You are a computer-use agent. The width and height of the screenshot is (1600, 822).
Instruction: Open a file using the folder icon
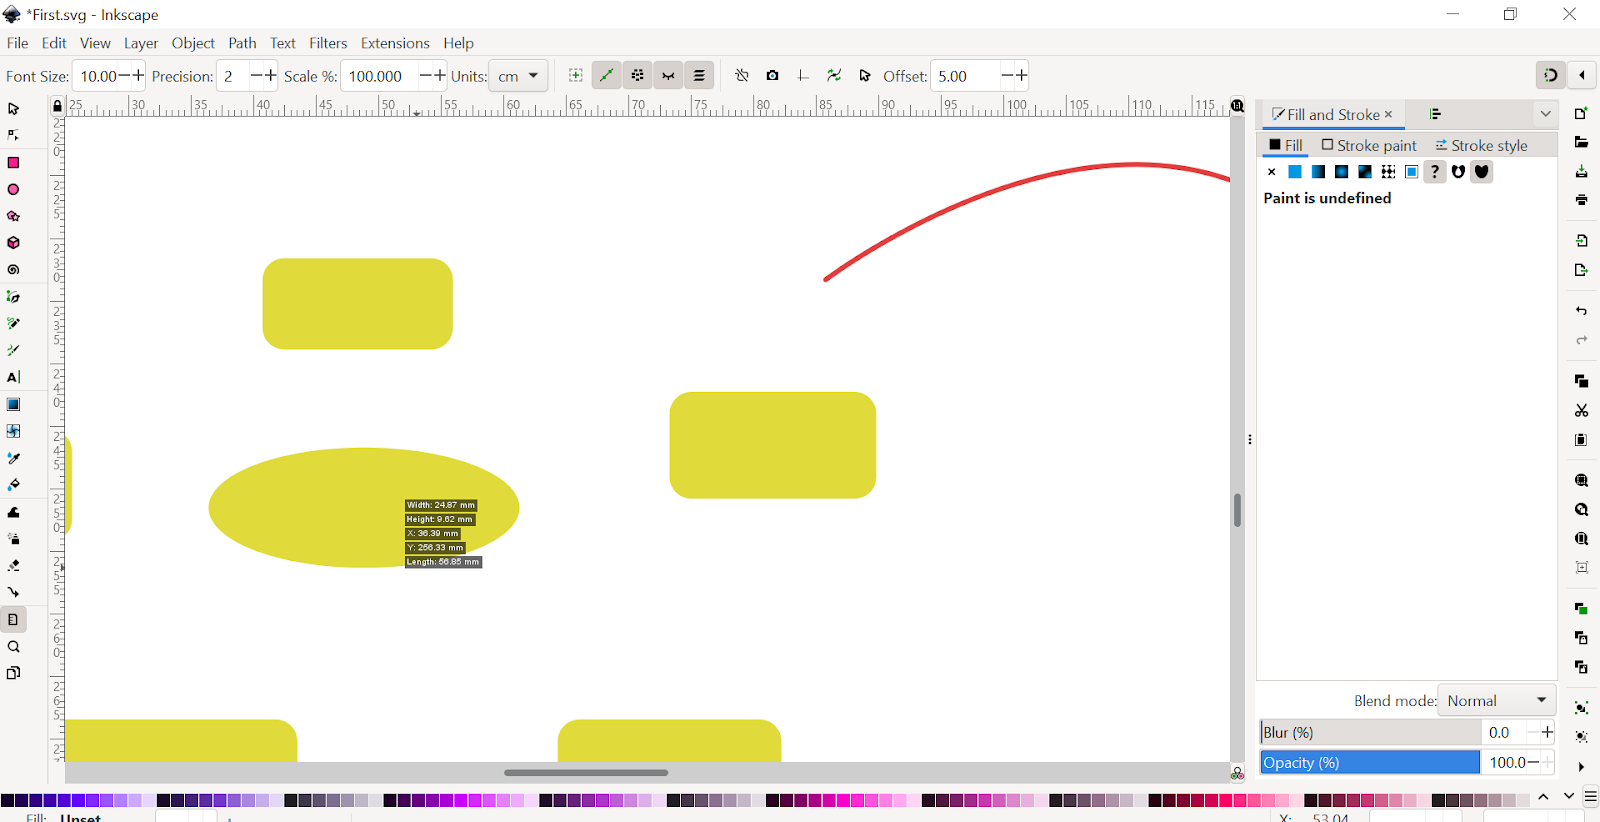pyautogui.click(x=1581, y=142)
